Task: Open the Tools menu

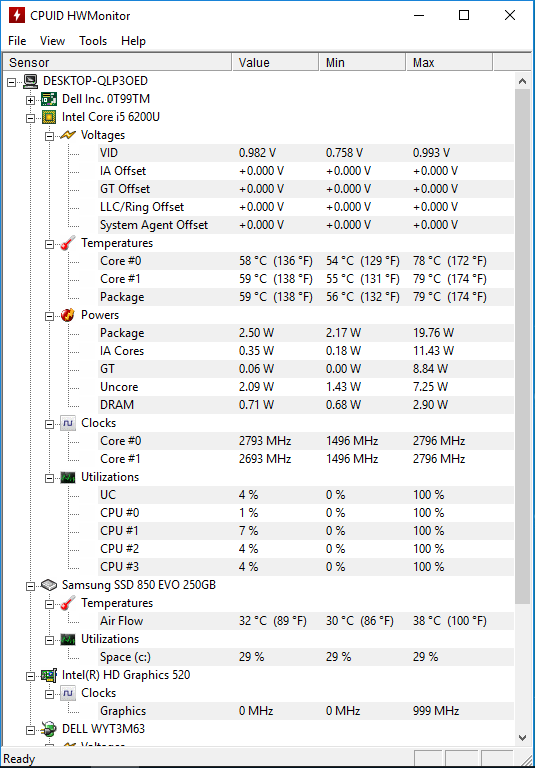Action: click(93, 41)
